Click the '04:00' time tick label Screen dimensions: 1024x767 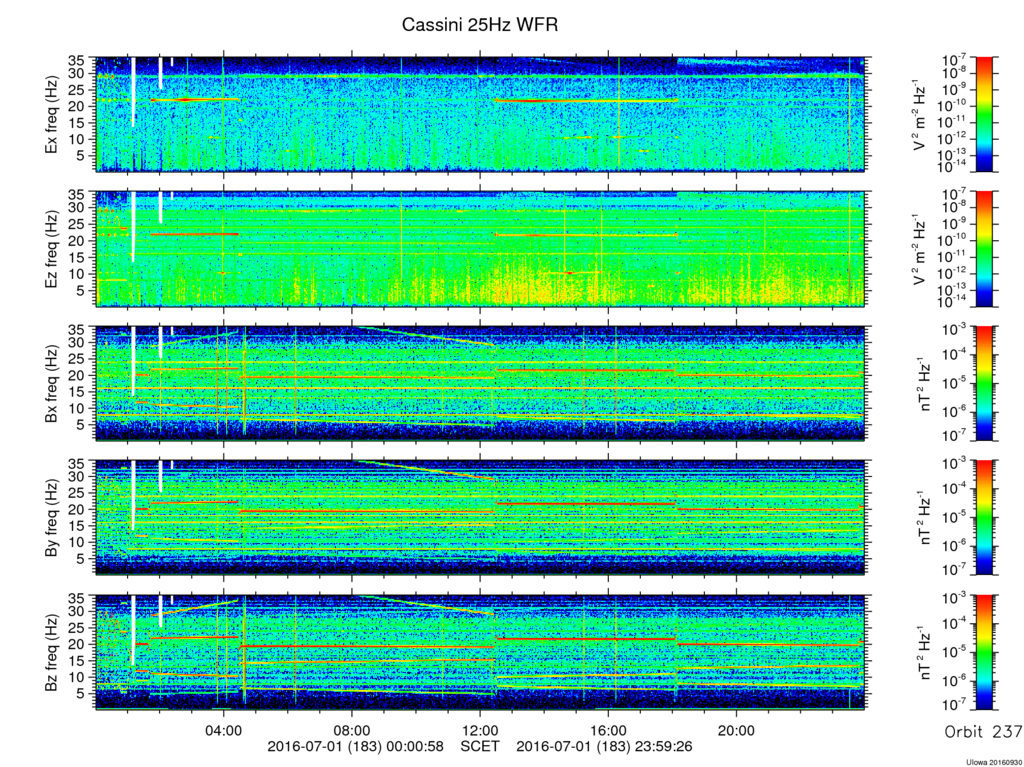224,730
